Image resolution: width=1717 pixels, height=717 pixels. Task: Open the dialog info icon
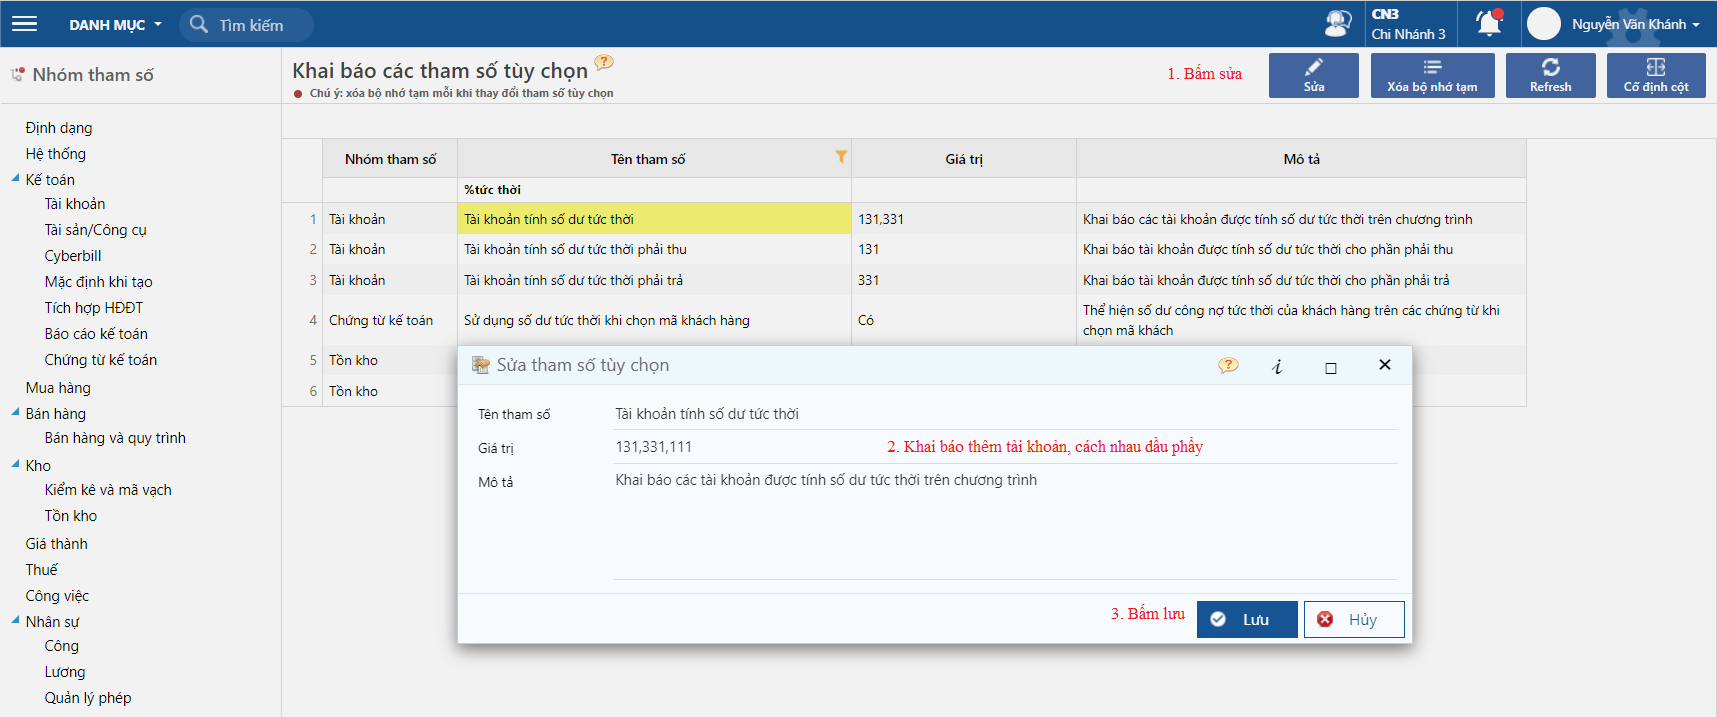1277,366
